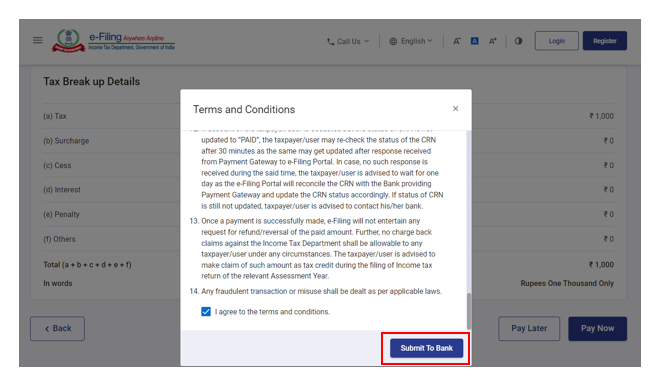Close the Terms and Conditions dialog

455,108
